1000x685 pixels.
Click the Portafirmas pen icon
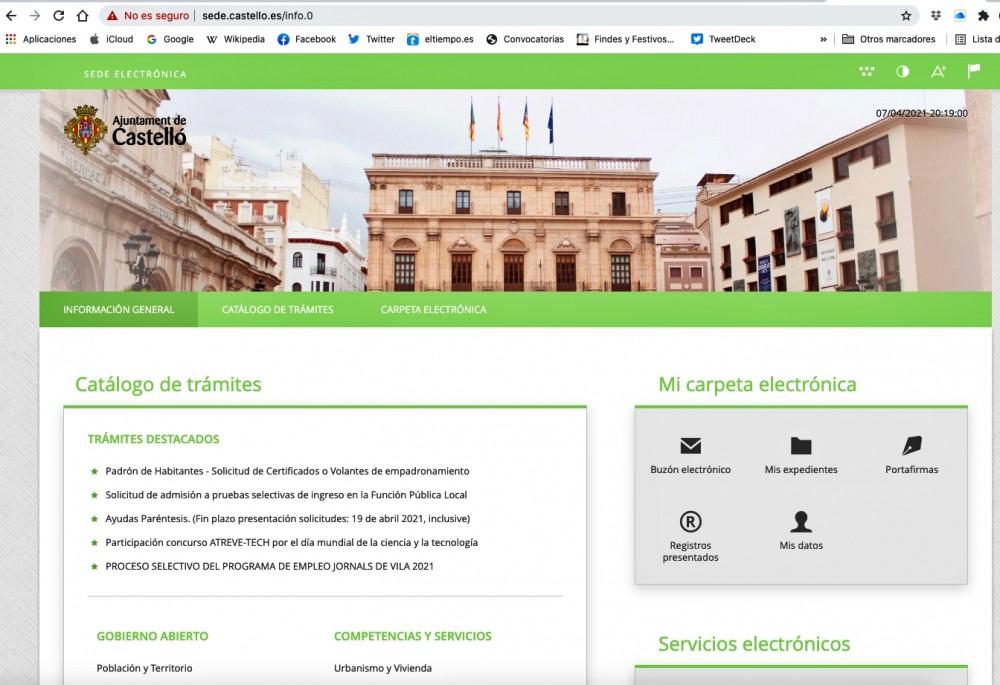tap(911, 446)
